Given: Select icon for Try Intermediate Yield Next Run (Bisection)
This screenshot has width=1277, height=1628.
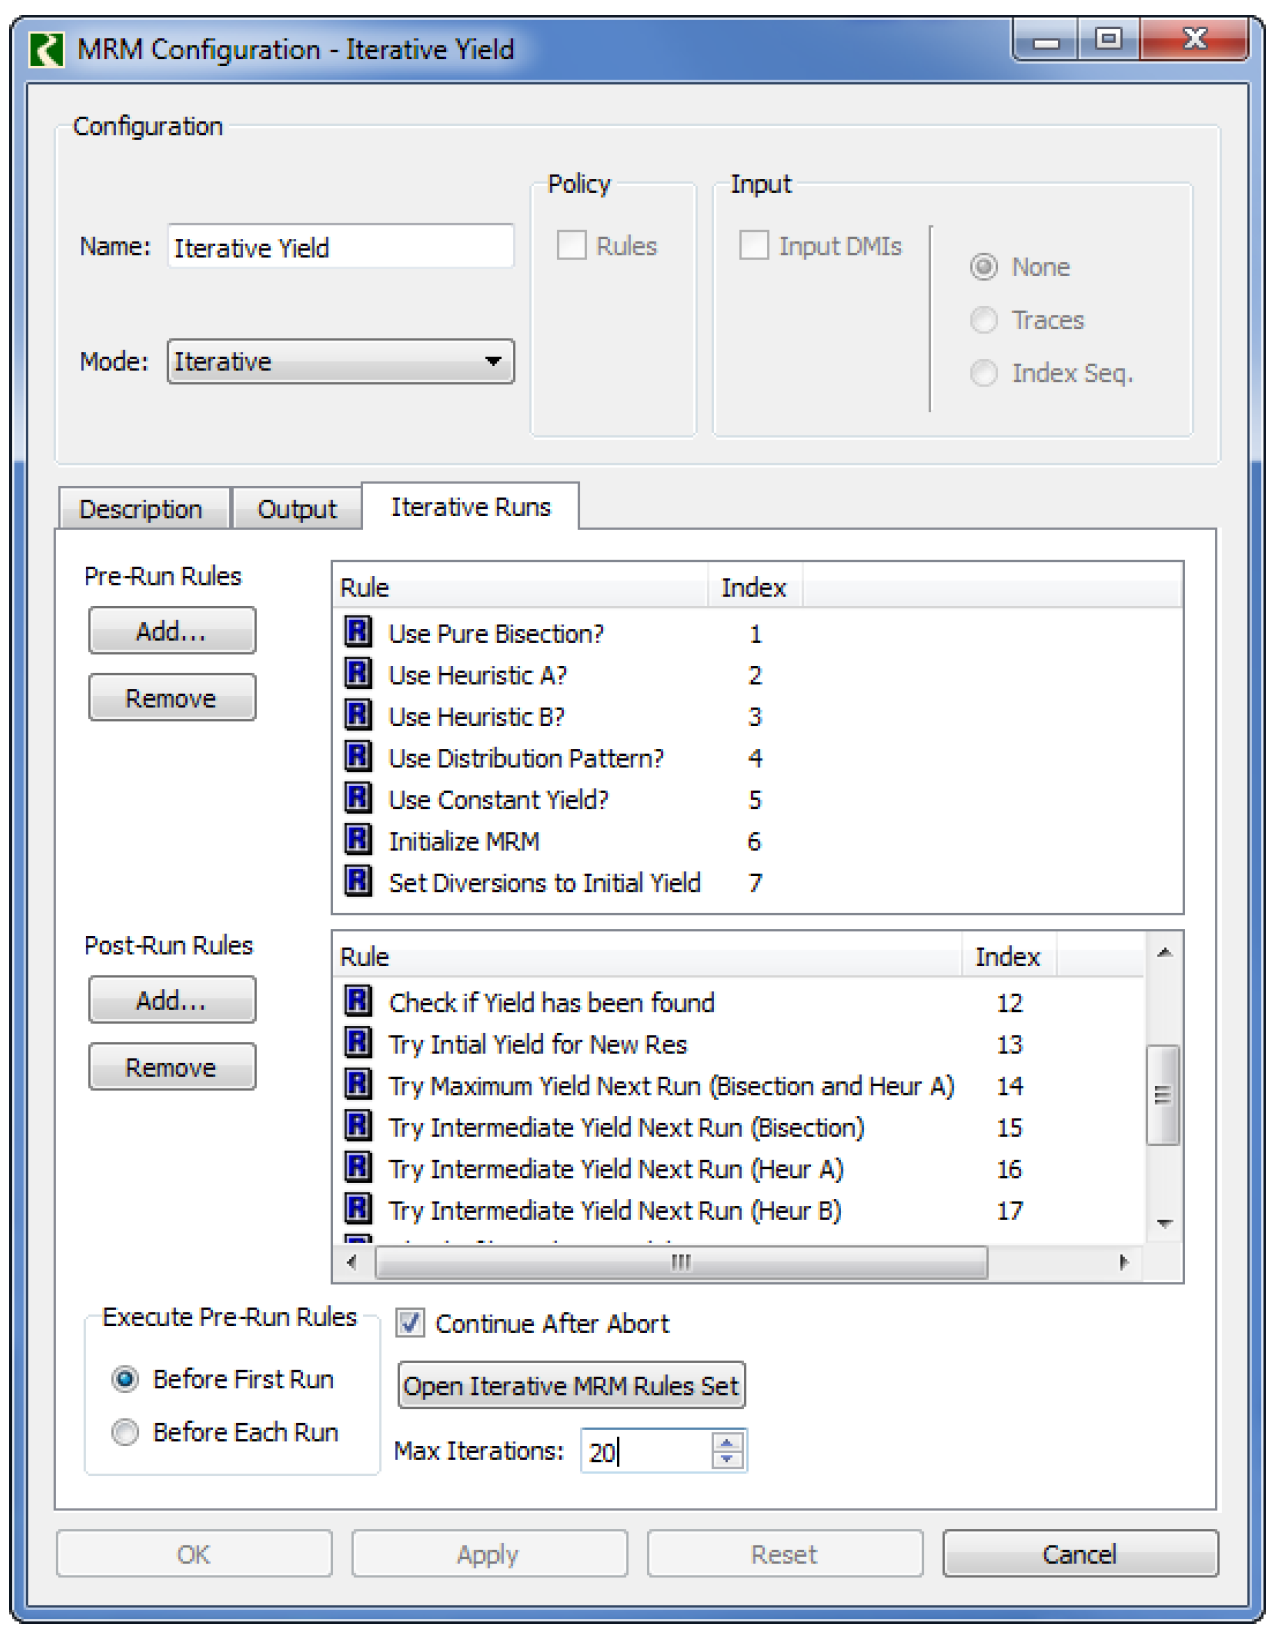Looking at the screenshot, I should [357, 1126].
